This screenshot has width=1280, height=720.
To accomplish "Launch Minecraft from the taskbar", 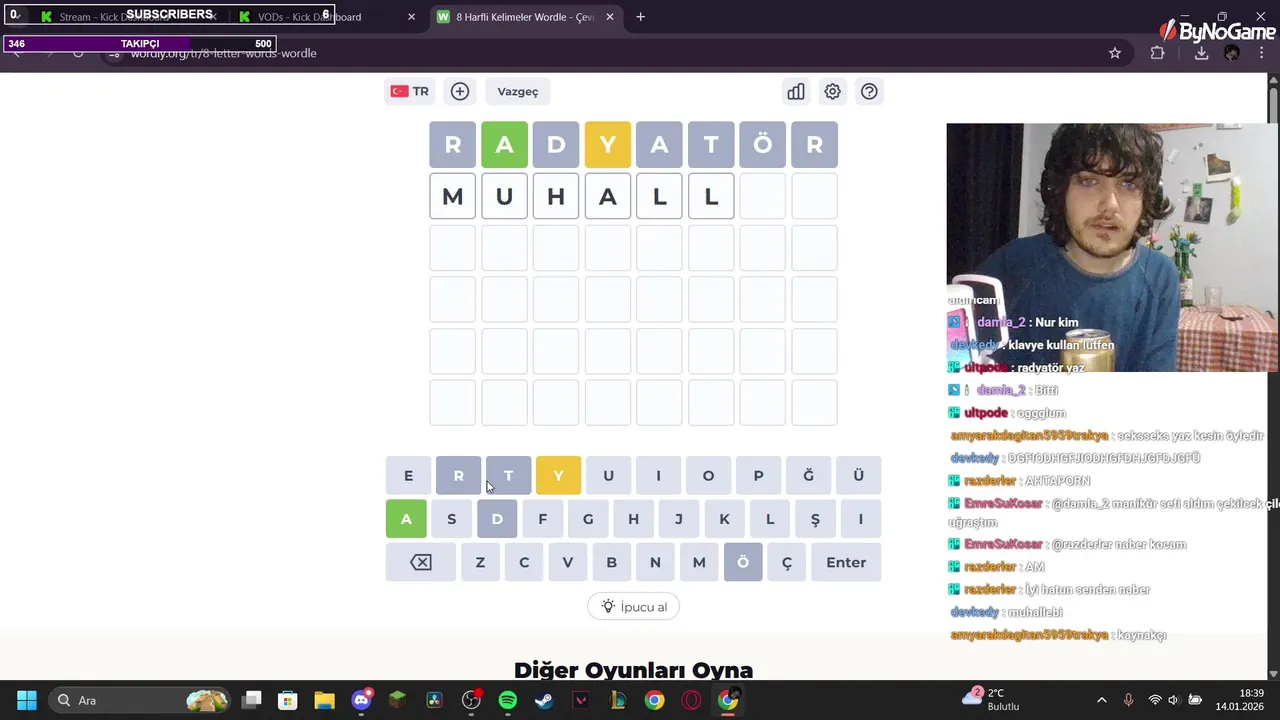I will tap(397, 700).
